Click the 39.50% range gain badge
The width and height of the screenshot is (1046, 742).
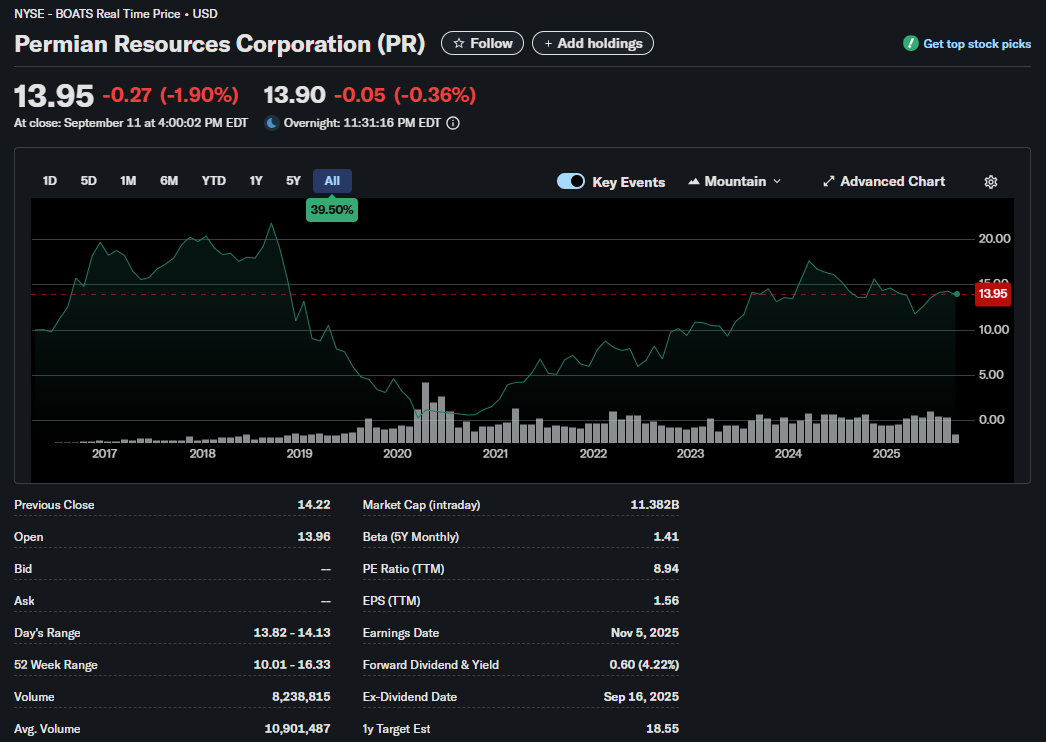332,210
